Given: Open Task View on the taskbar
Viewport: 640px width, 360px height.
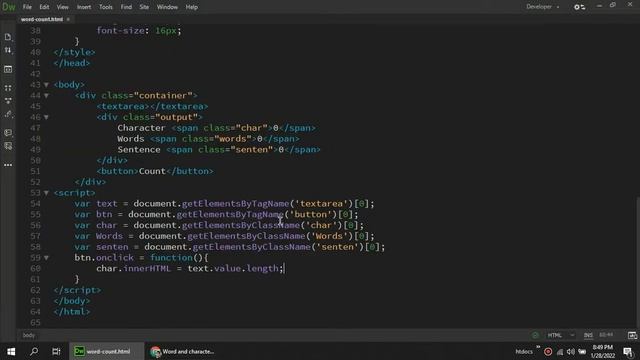Looking at the screenshot, I should [56, 351].
